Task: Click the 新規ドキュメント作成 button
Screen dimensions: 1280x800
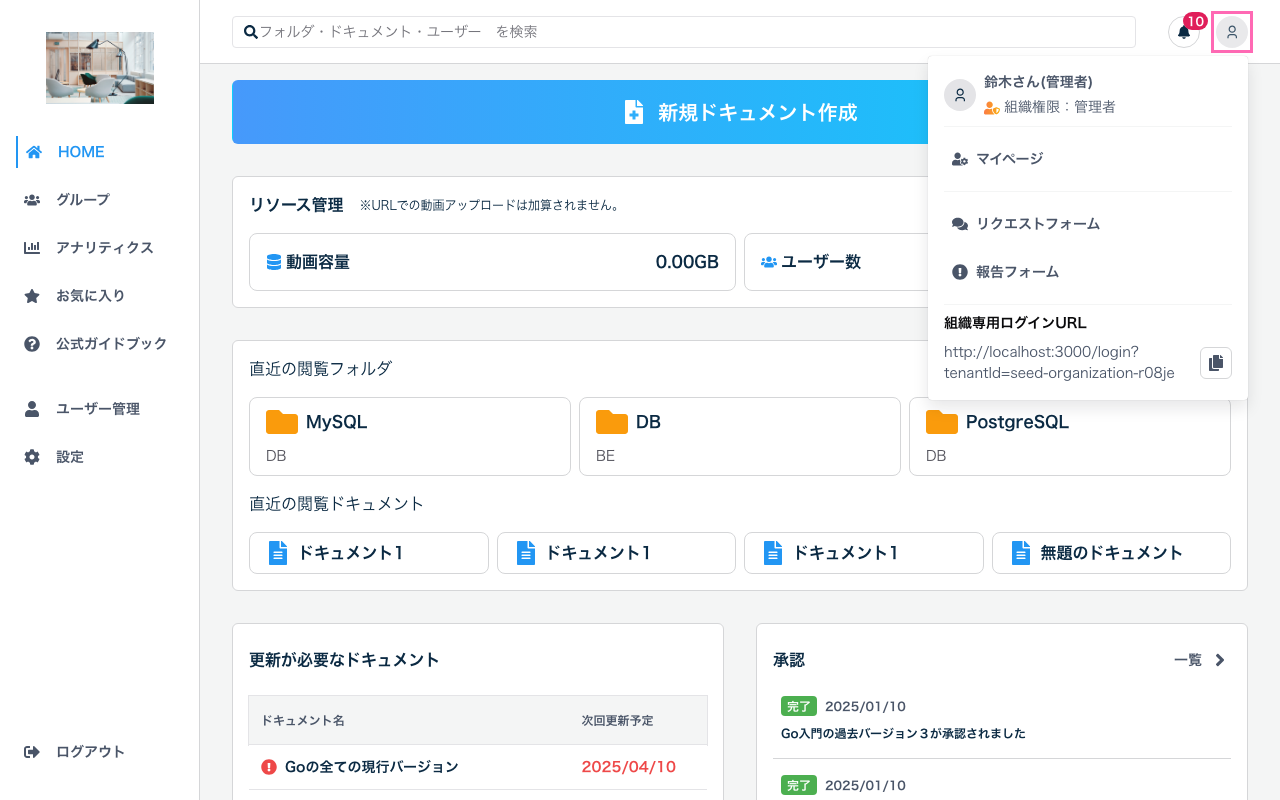Action: (740, 112)
